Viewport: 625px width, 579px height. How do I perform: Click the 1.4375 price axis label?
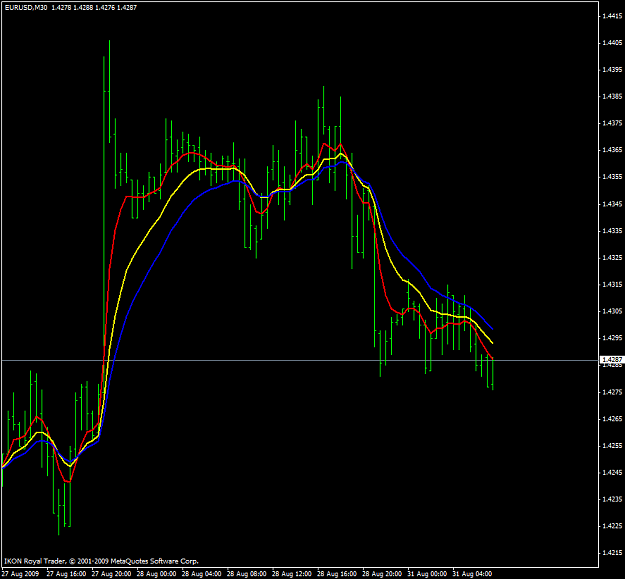click(612, 123)
